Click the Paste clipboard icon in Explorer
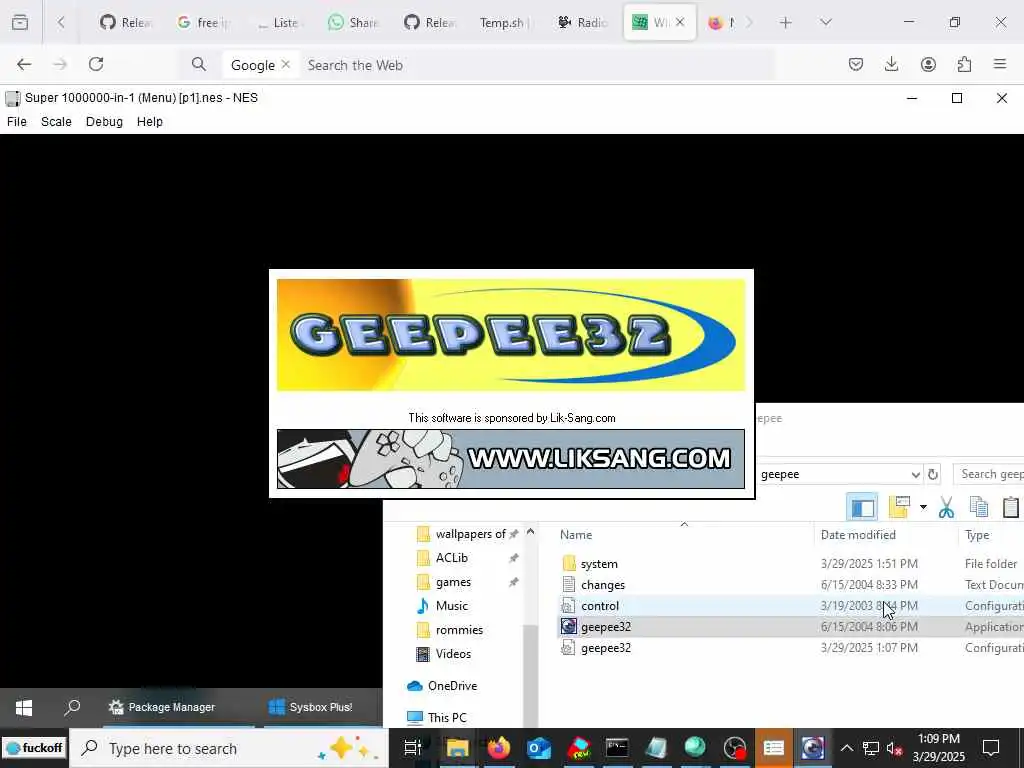The height and width of the screenshot is (768, 1024). [x=1010, y=507]
